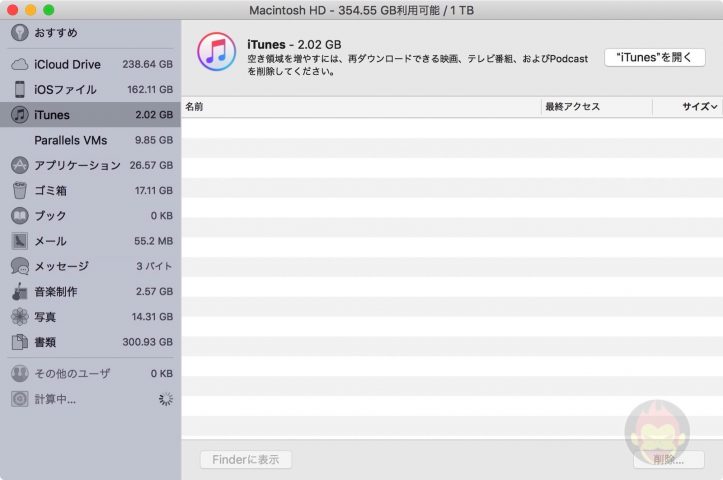
Task: Click the 音楽制作 guitar icon
Action: [x=19, y=291]
